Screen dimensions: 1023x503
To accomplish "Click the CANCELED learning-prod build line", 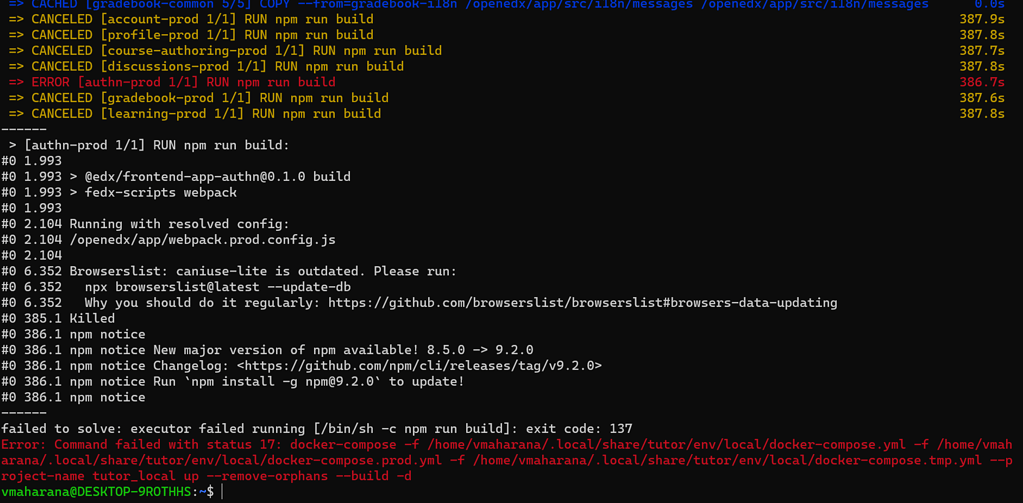I will coord(194,114).
